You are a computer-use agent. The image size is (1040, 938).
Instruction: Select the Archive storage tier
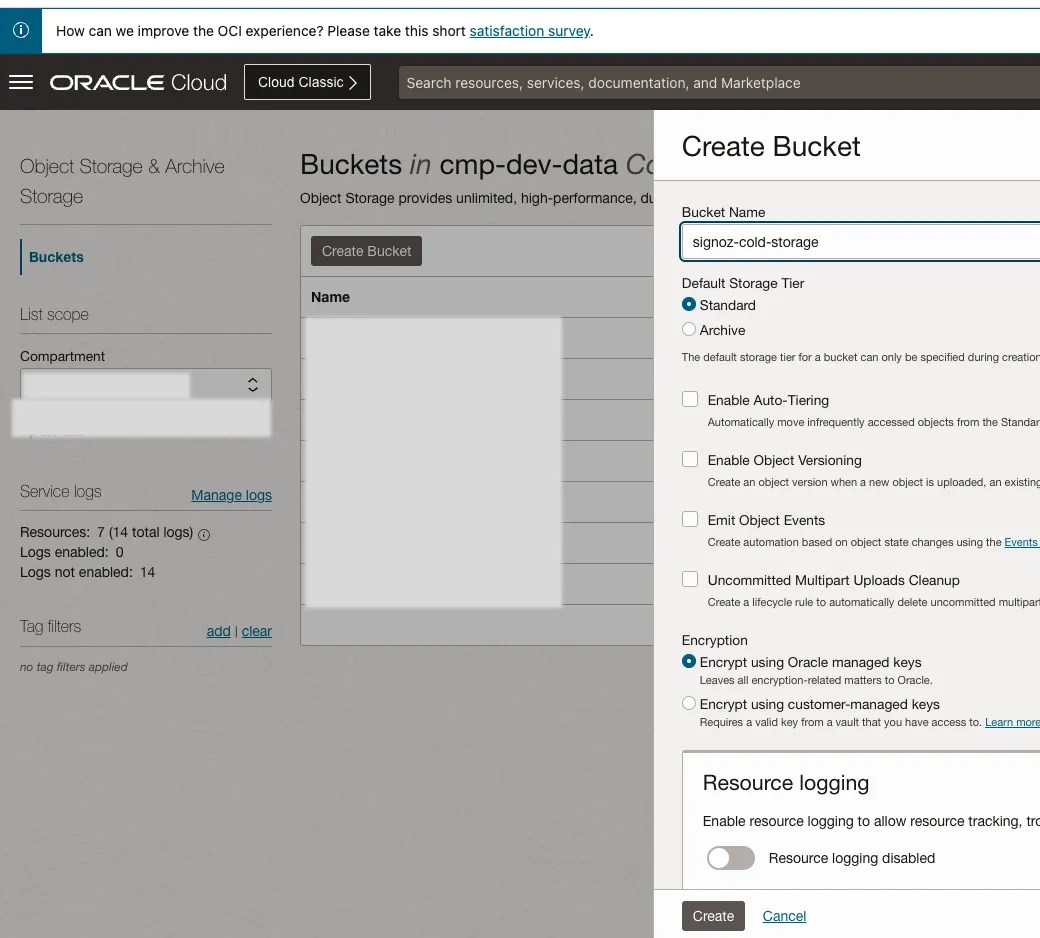coord(689,330)
